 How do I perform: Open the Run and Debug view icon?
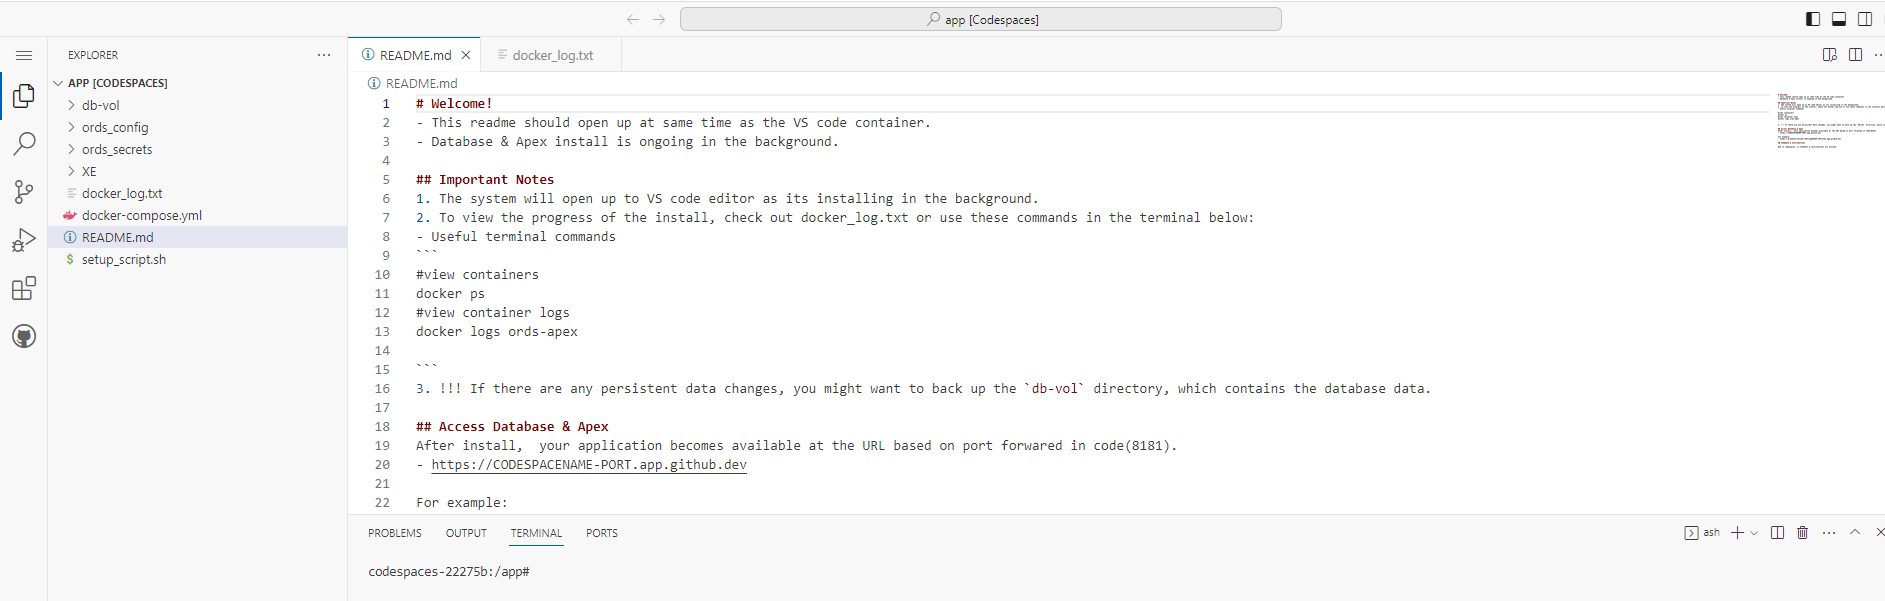[x=24, y=240]
